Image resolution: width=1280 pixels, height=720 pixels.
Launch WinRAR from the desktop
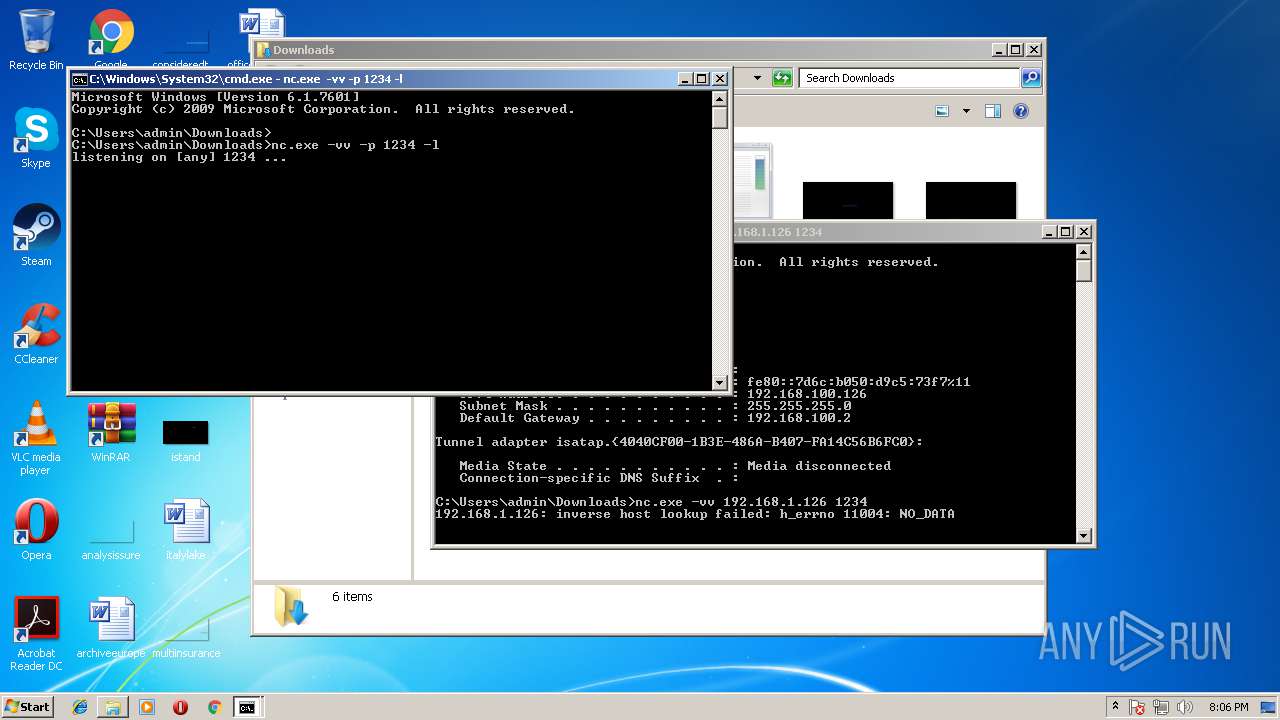(111, 432)
